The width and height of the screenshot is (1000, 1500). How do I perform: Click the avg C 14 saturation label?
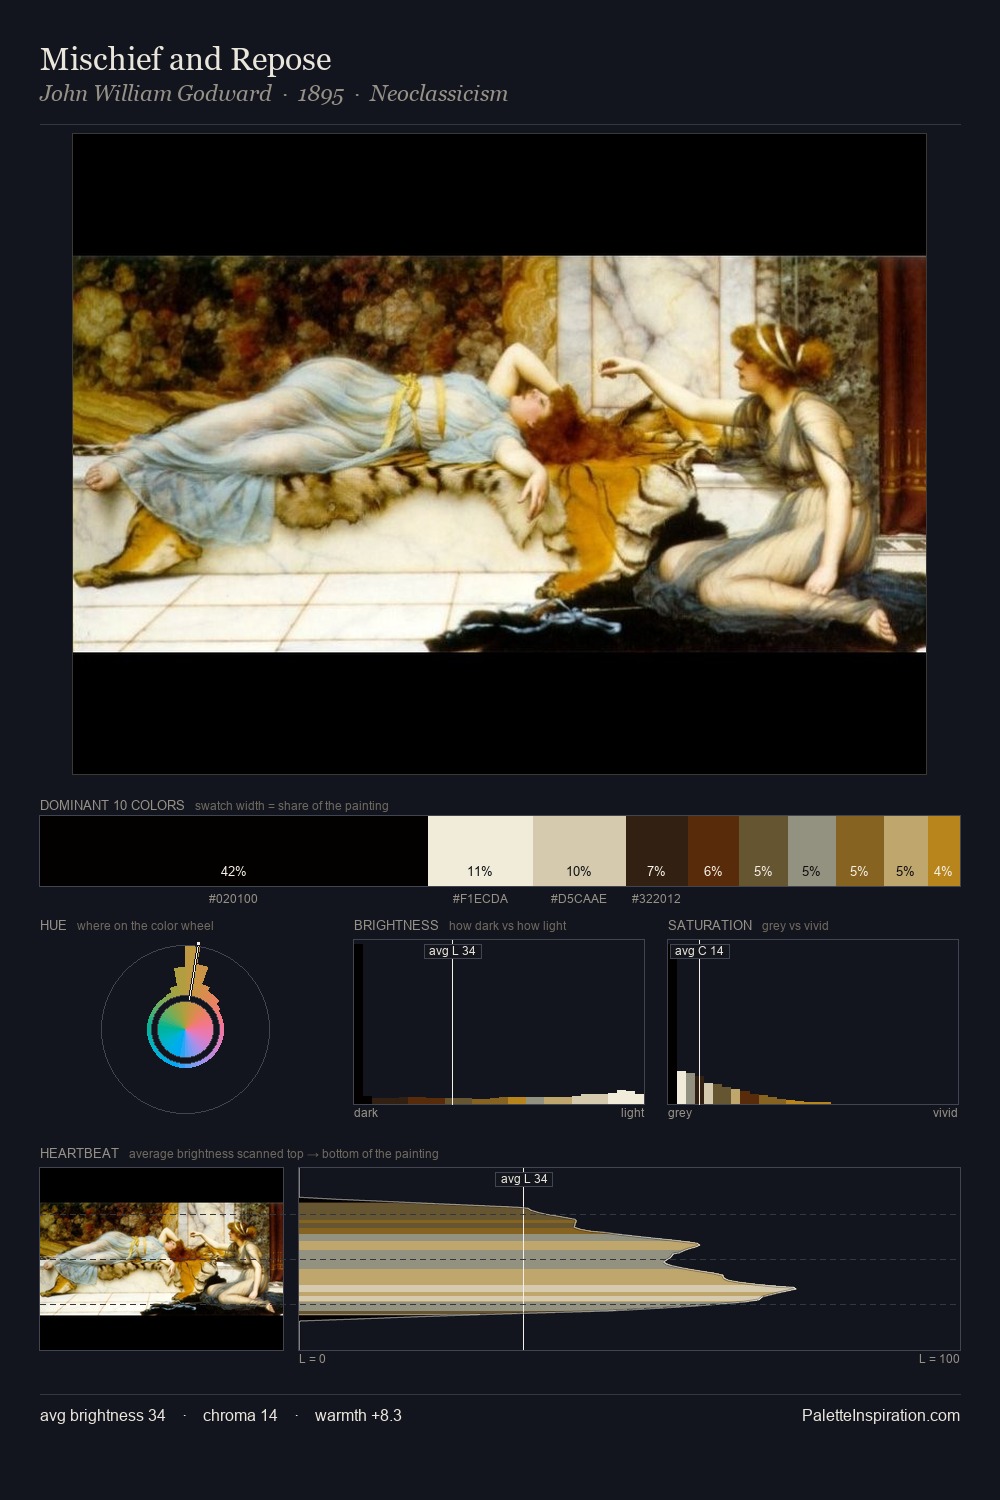699,951
